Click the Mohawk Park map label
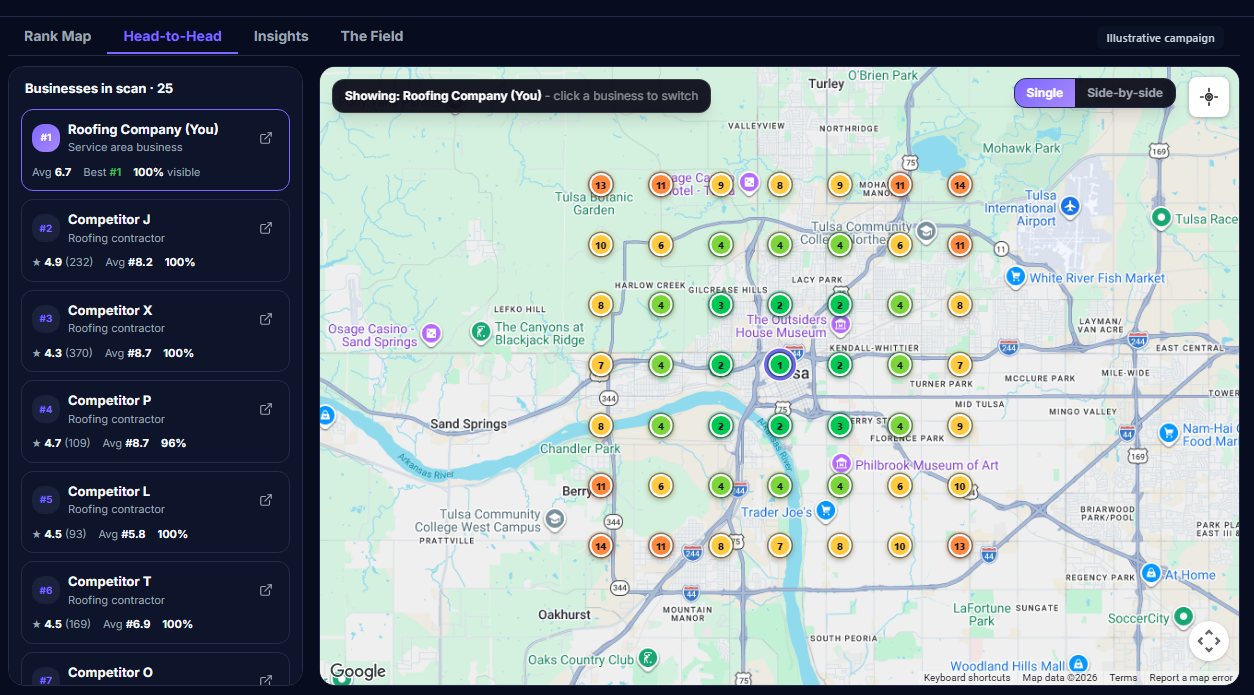Viewport: 1254px width, 695px height. point(1021,148)
